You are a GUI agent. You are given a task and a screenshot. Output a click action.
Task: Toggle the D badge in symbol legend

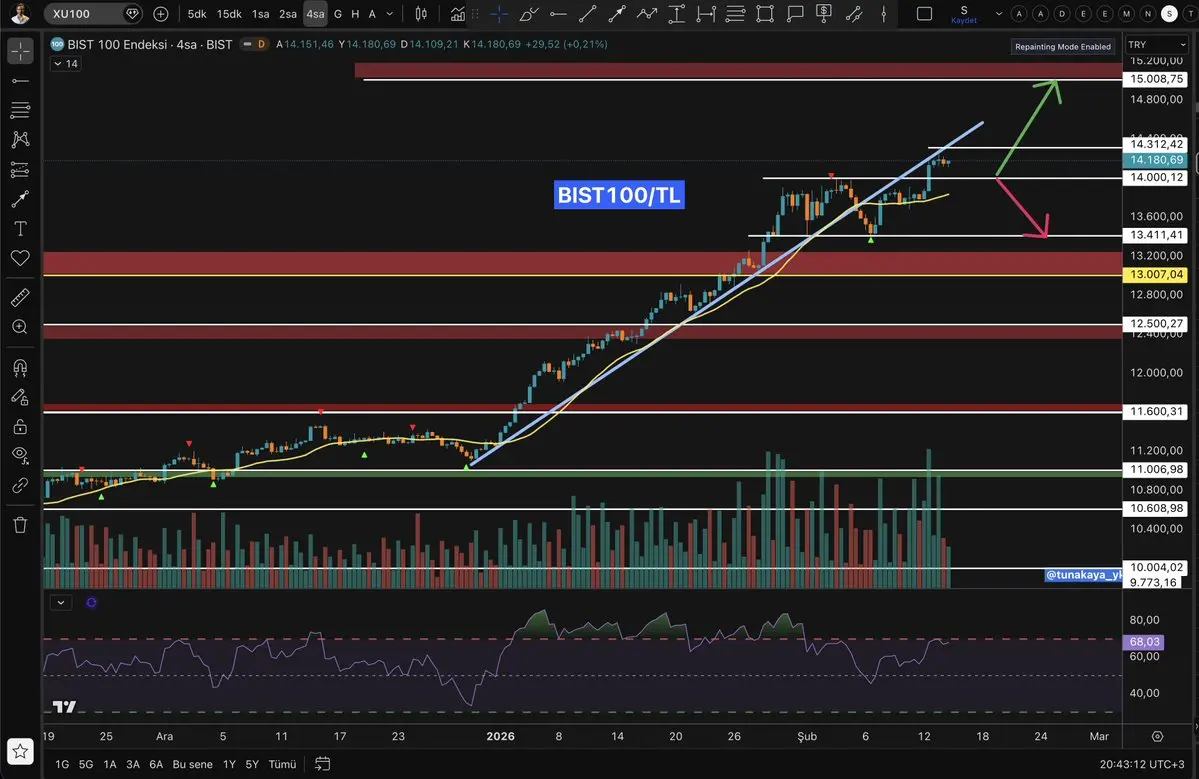click(261, 44)
